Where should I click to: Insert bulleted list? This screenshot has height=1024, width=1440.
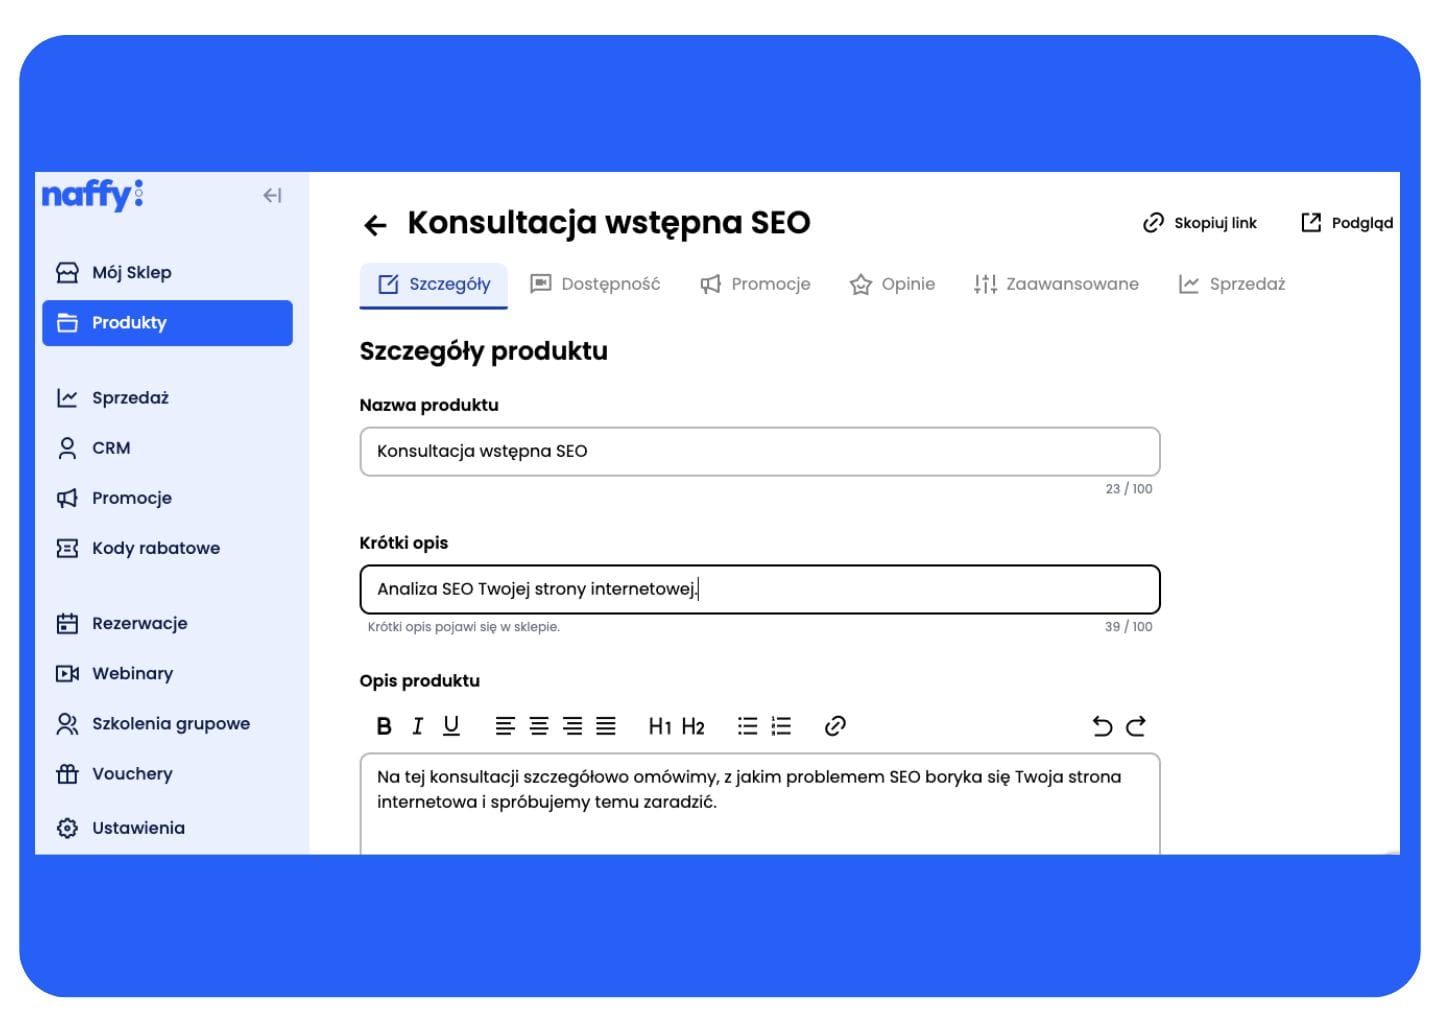pos(747,726)
